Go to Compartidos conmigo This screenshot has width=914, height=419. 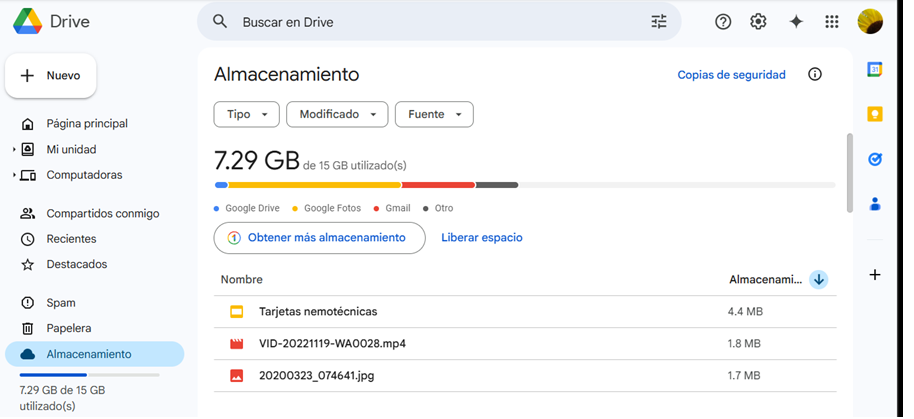coord(102,214)
